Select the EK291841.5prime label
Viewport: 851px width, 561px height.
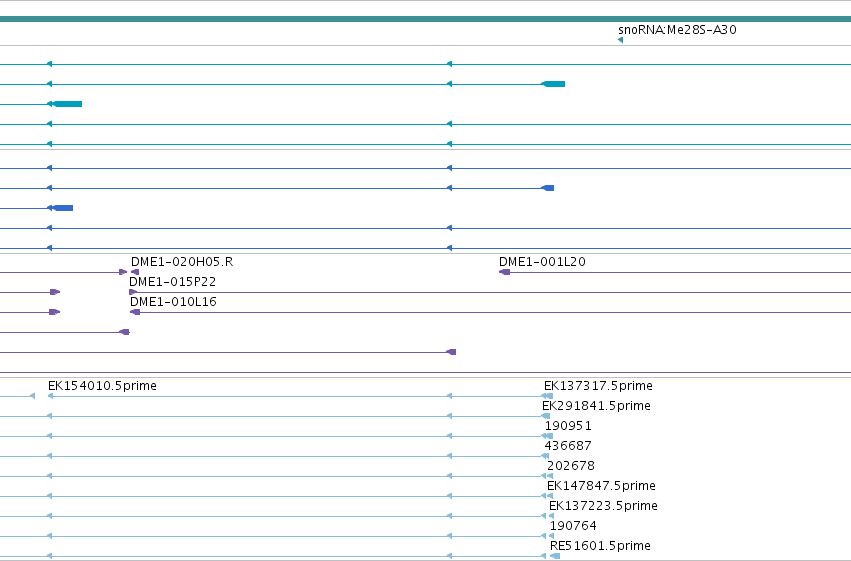(596, 406)
